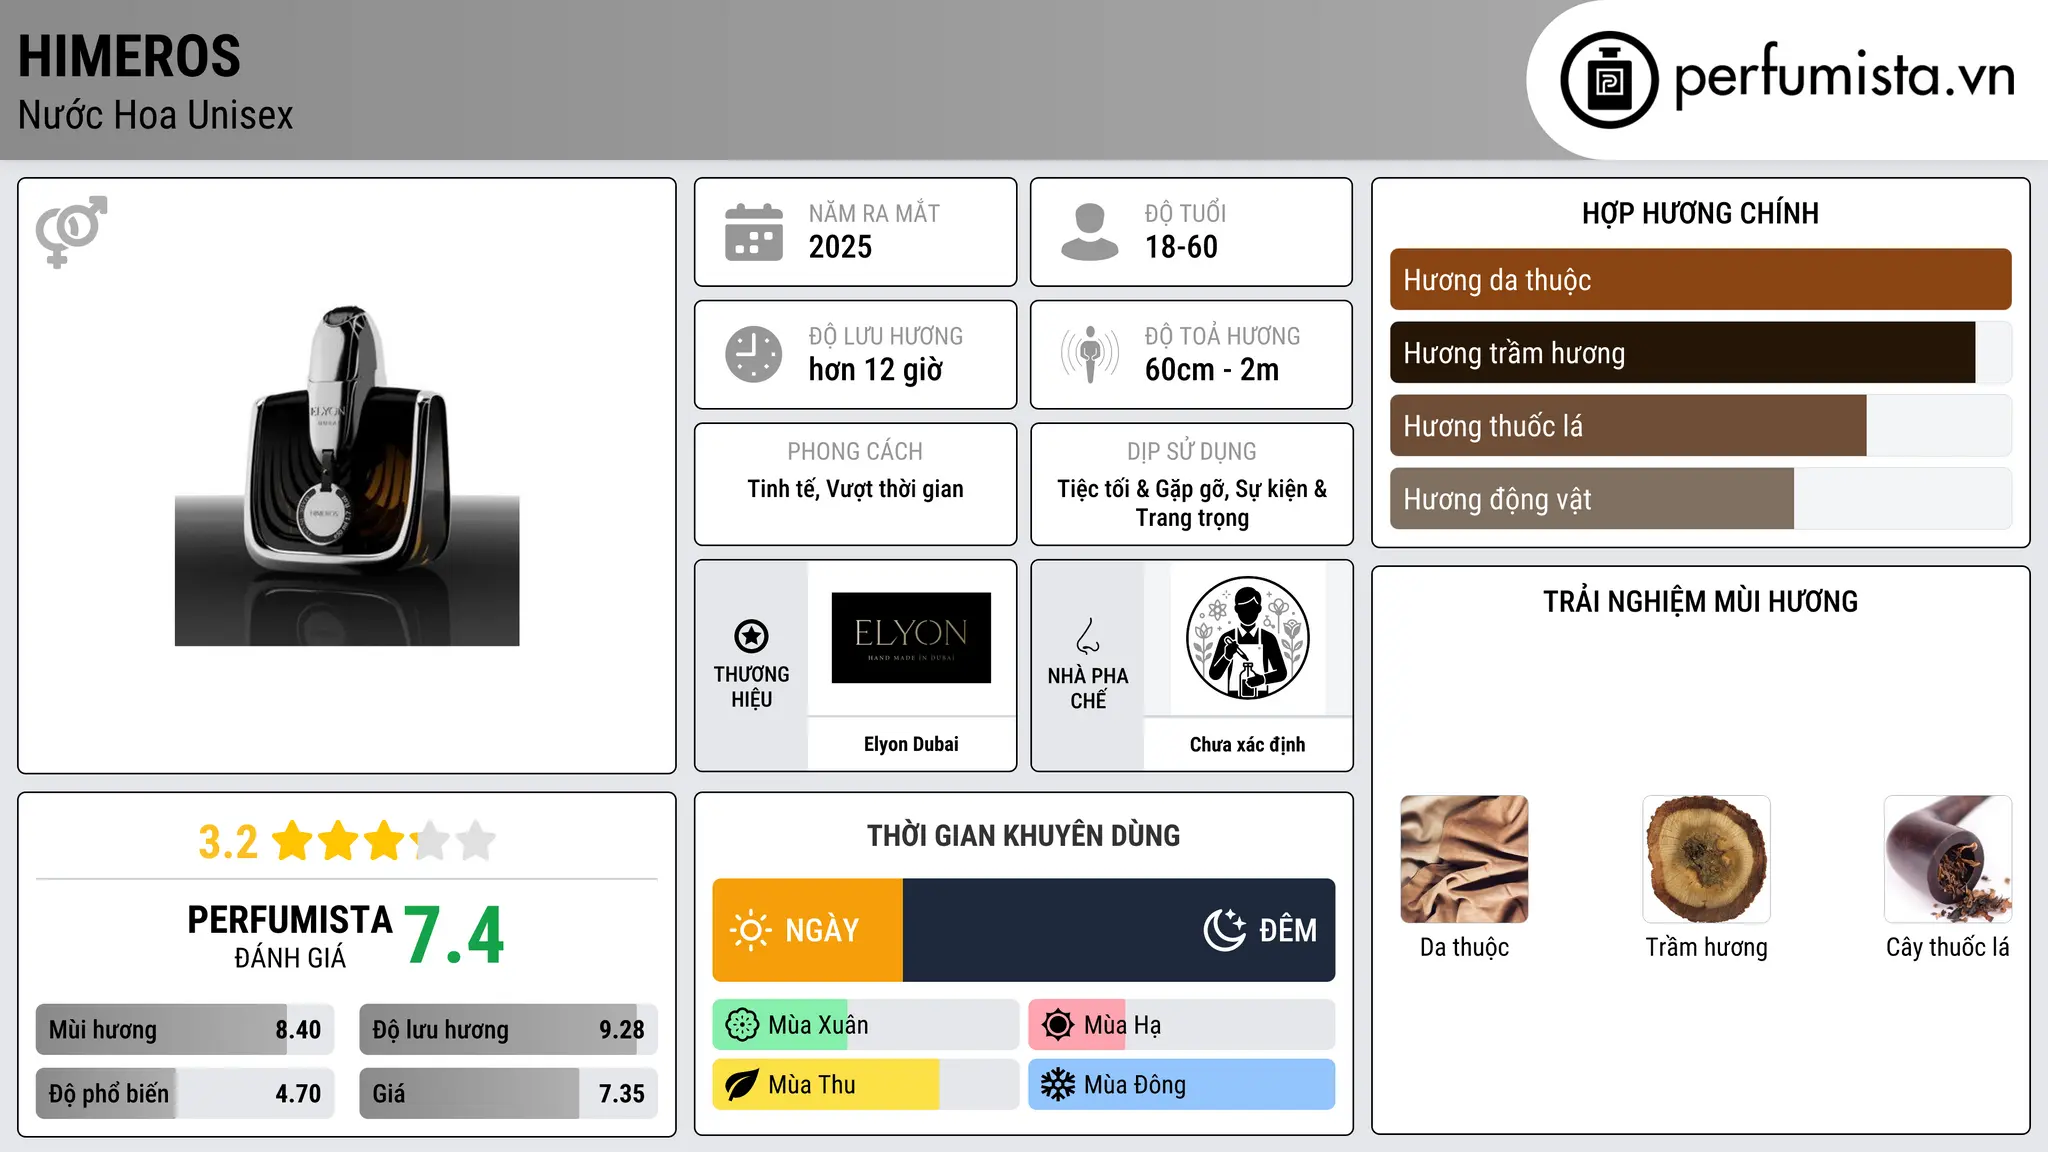Click the 18-60 age range value
The height and width of the screenshot is (1152, 2048).
point(1181,247)
